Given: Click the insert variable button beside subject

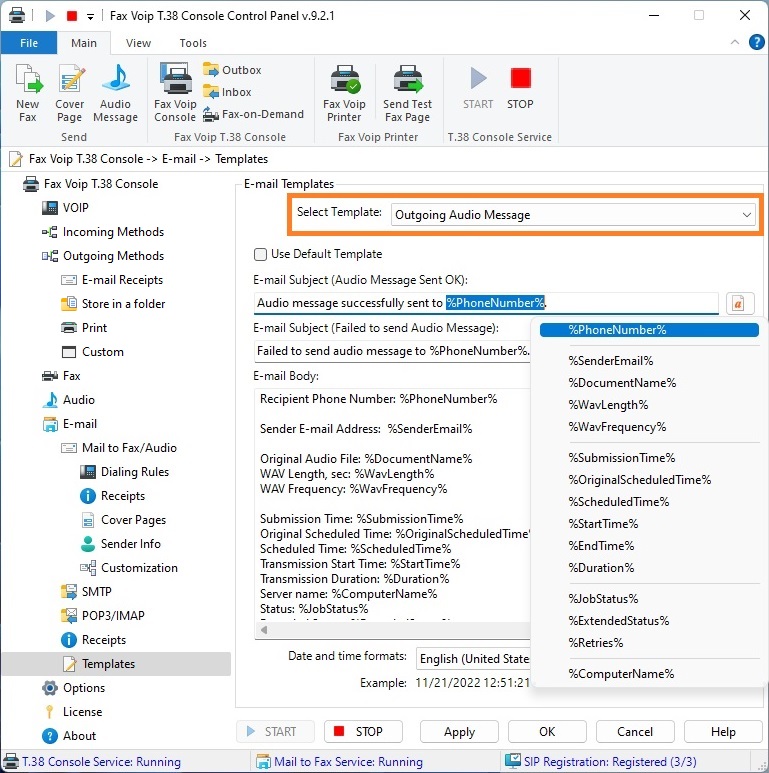Looking at the screenshot, I should point(738,303).
